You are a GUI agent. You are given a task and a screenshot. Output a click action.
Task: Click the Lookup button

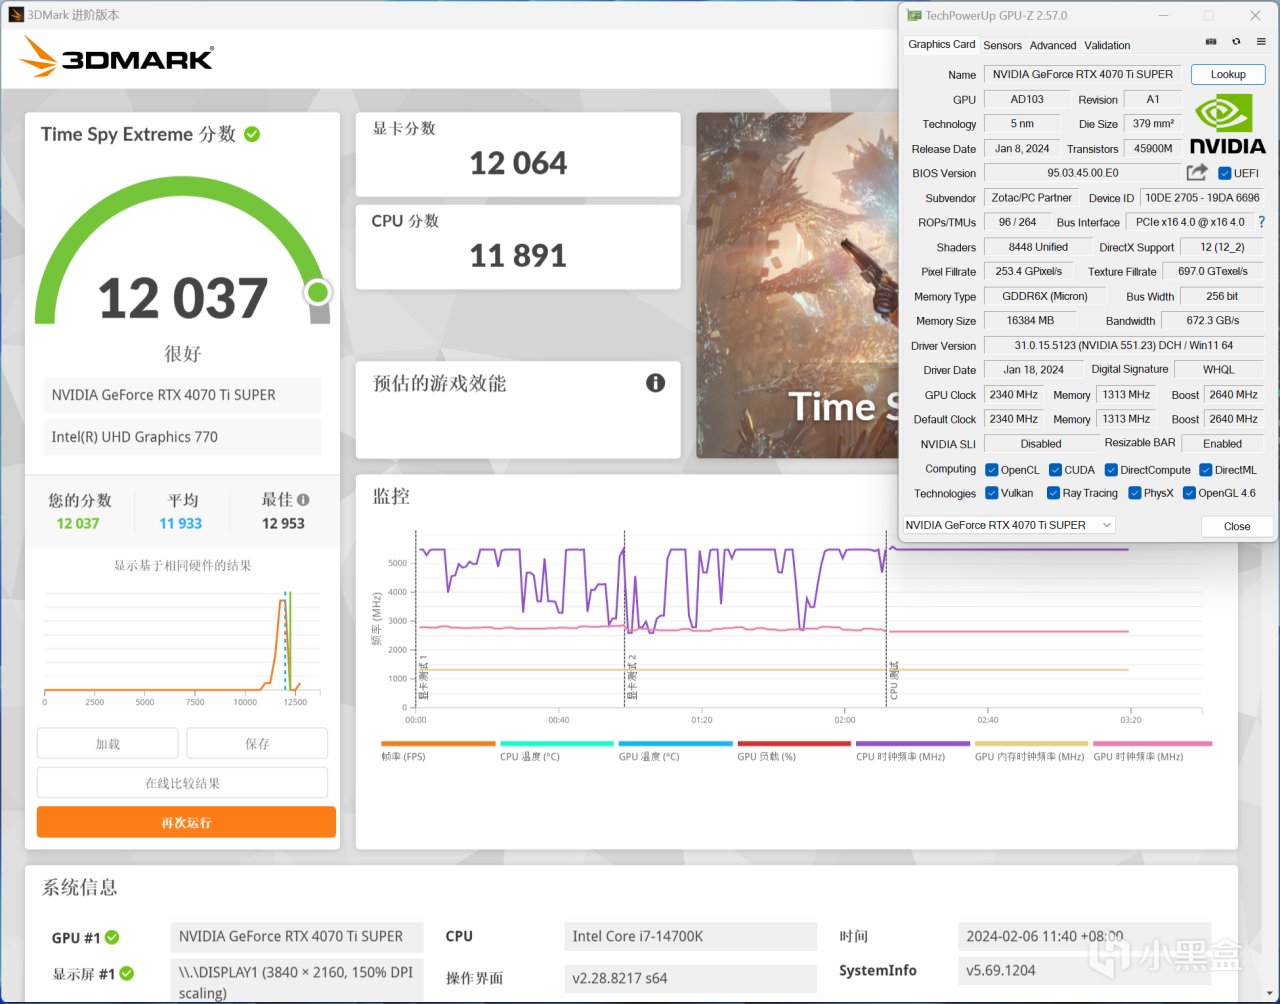[x=1228, y=74]
